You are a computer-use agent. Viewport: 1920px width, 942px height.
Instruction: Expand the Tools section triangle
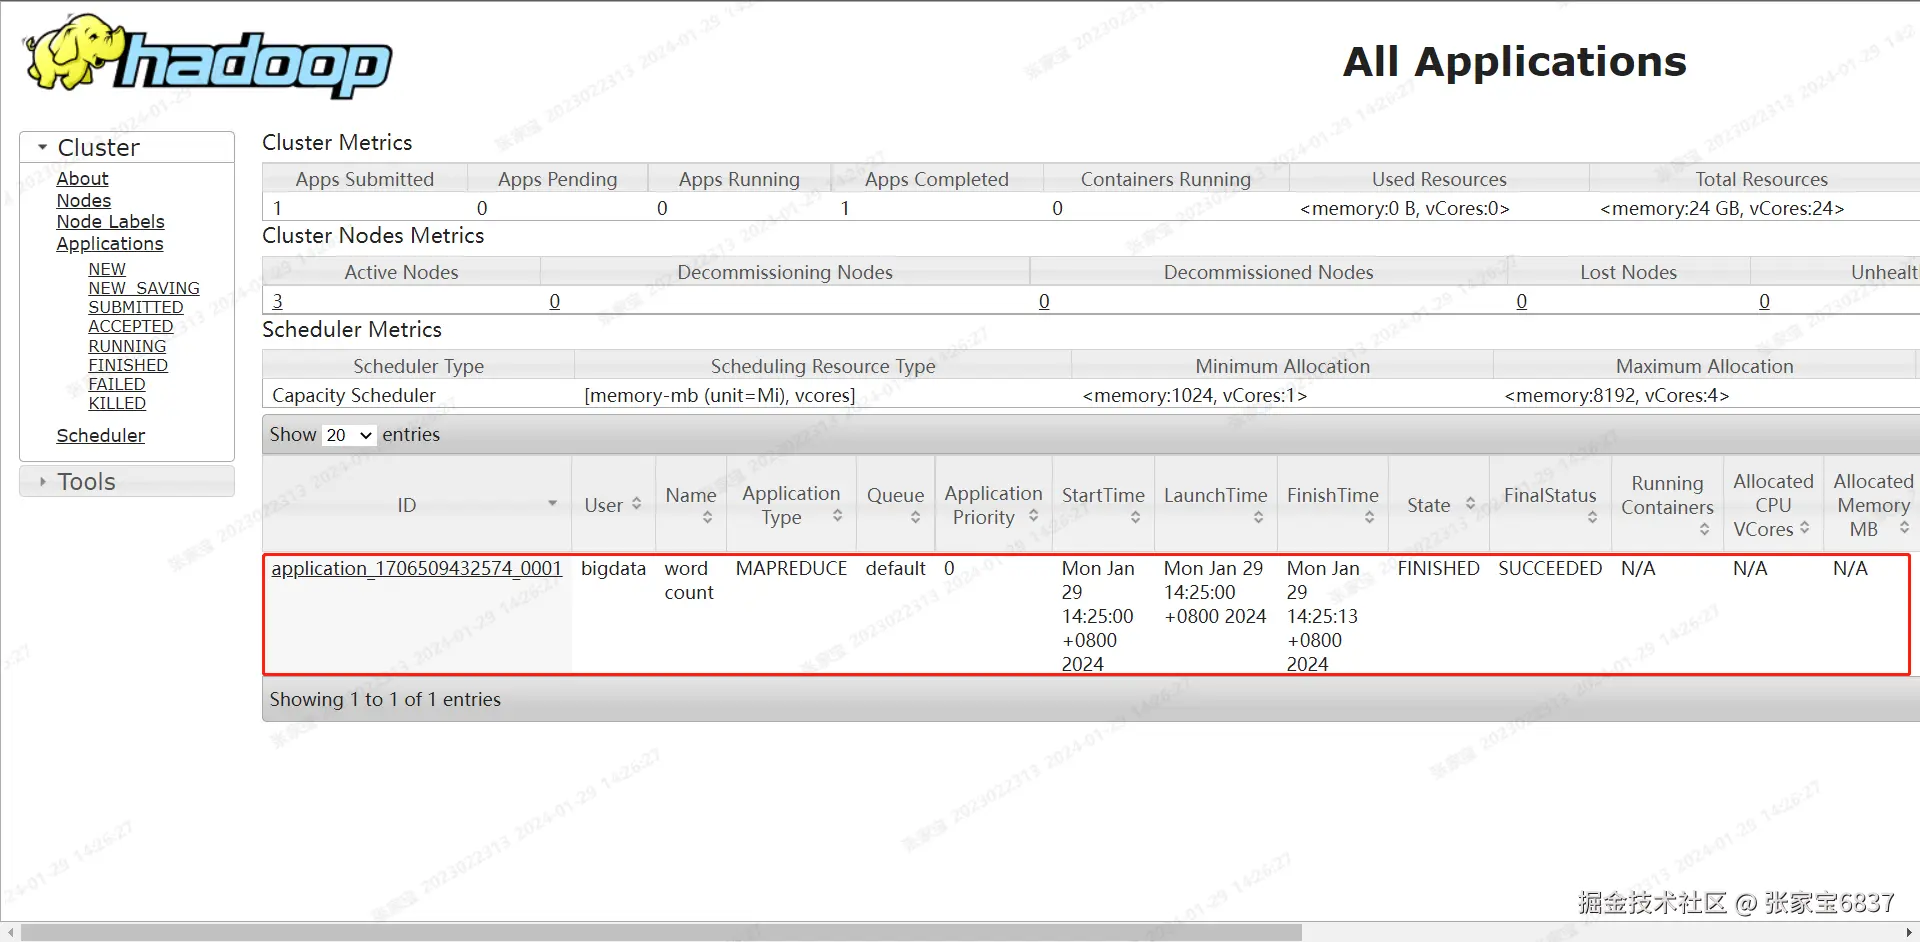pyautogui.click(x=42, y=482)
